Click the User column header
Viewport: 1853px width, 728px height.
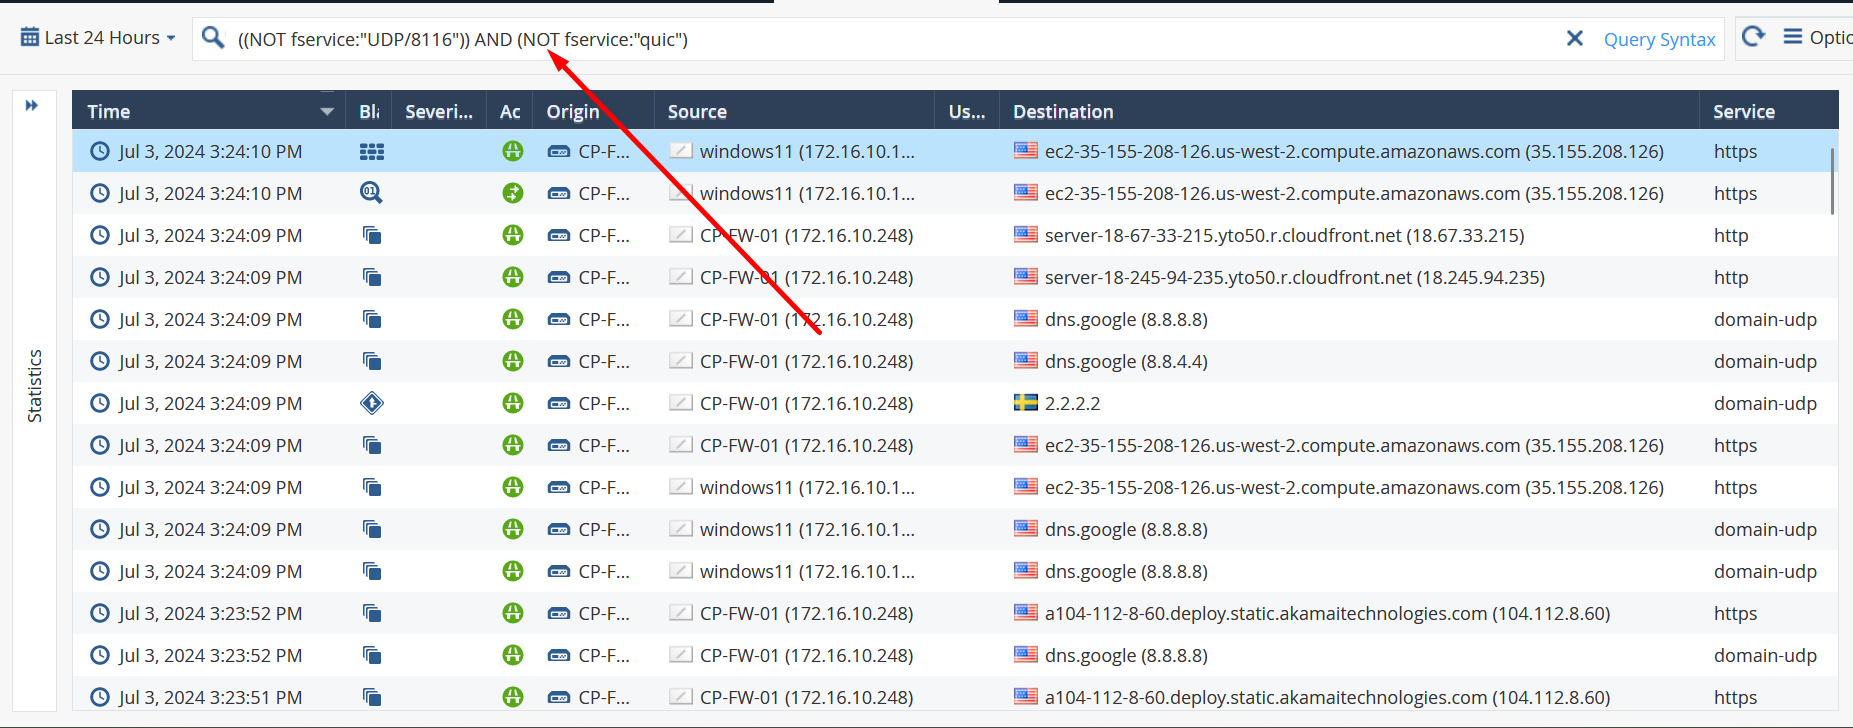point(967,112)
